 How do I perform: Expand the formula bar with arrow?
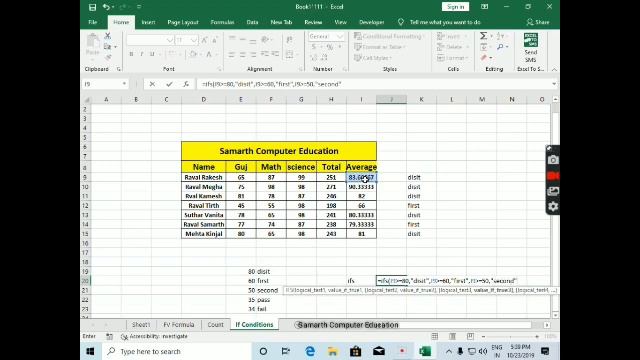pyautogui.click(x=554, y=84)
